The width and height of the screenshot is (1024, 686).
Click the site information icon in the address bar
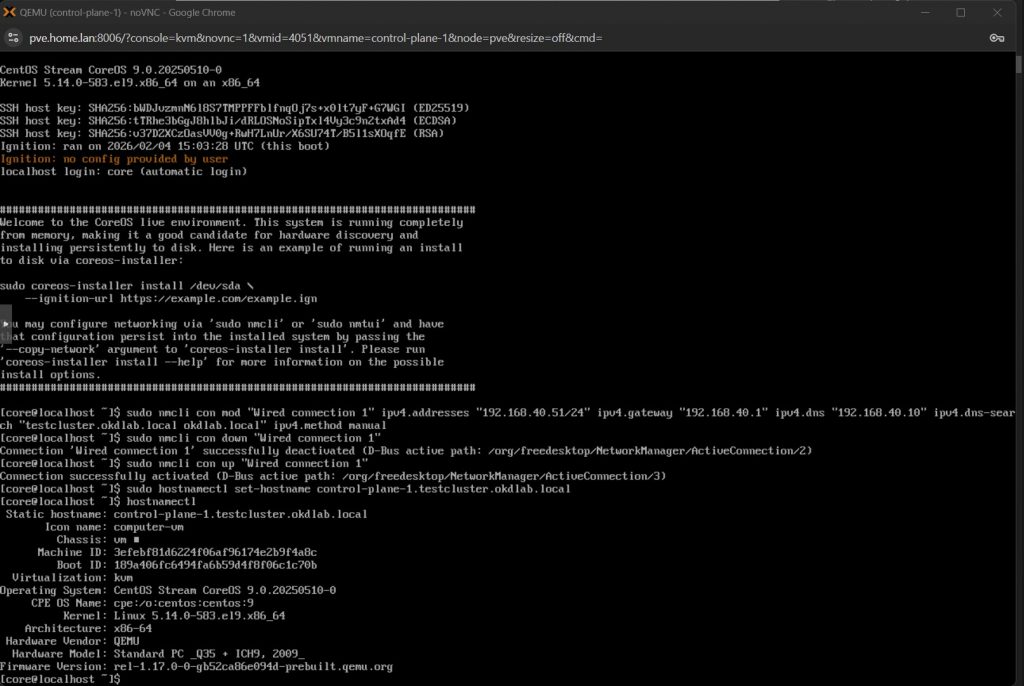point(14,38)
